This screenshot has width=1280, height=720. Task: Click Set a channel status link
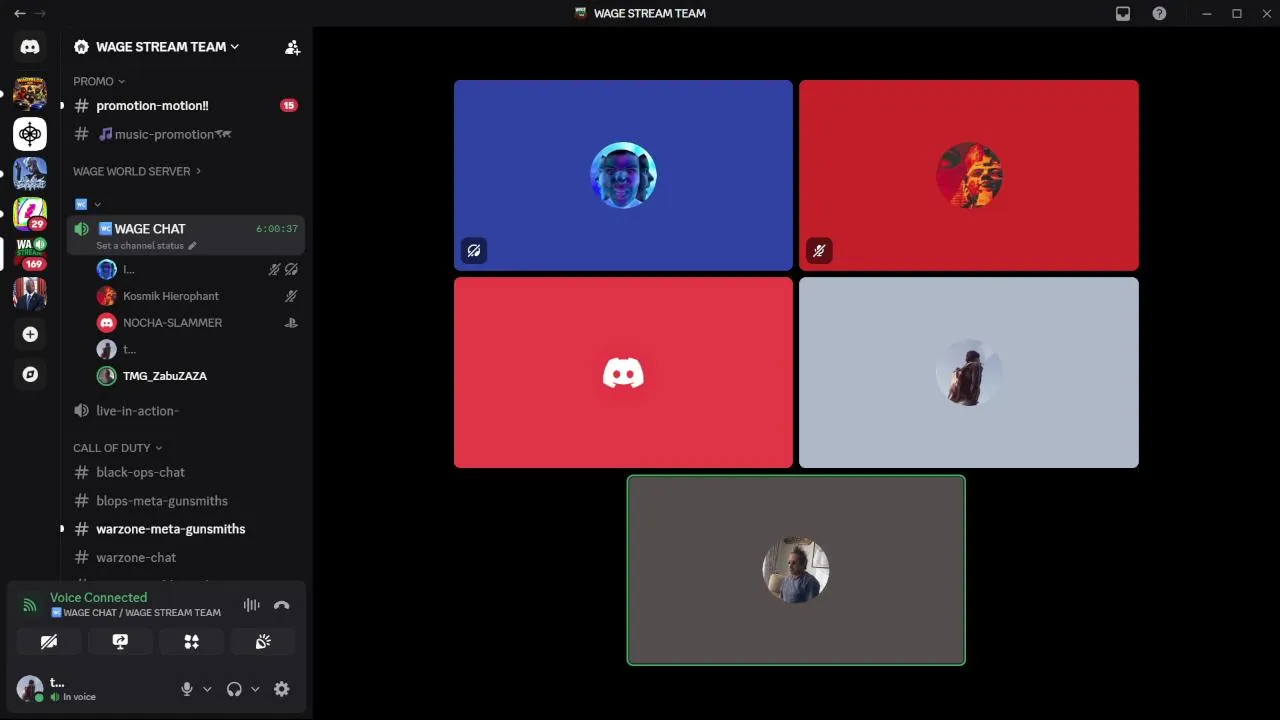pos(140,246)
